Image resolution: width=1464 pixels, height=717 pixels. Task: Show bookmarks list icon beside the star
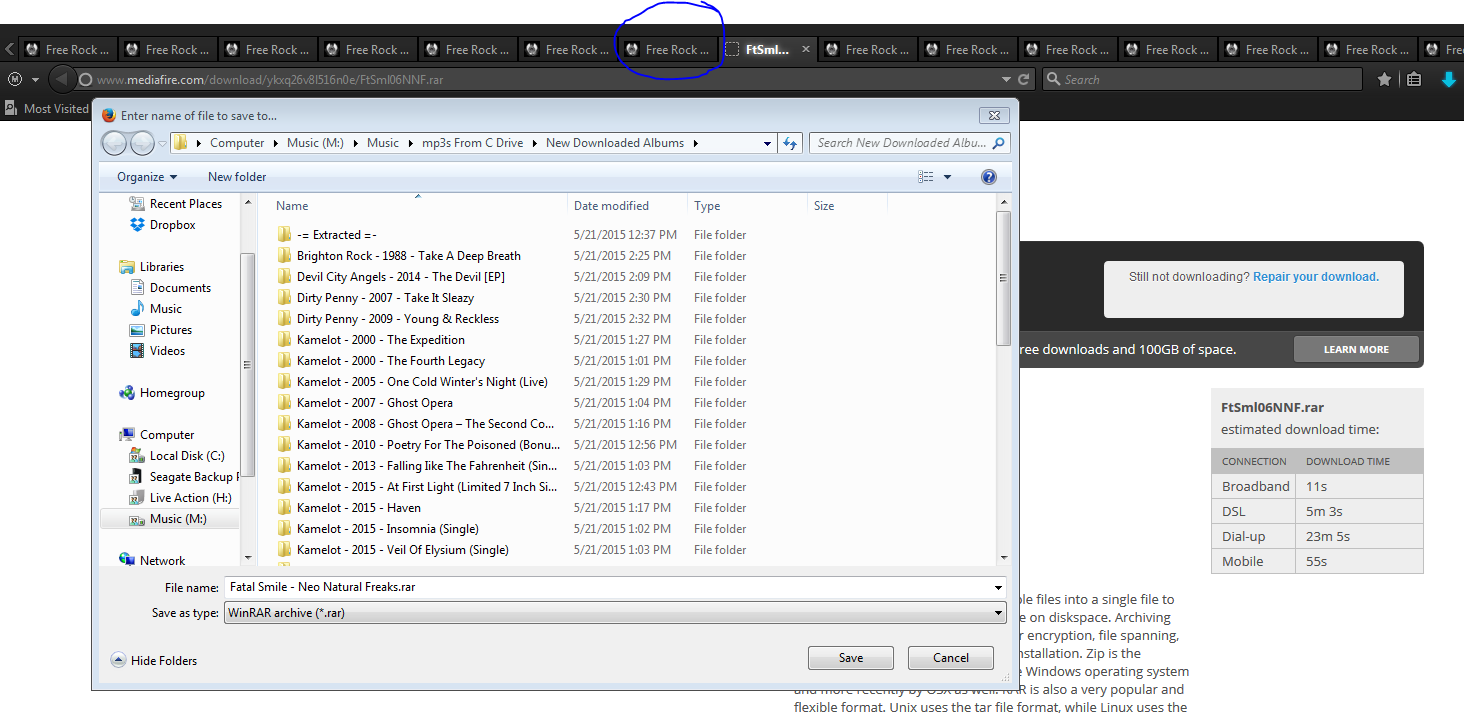click(x=1414, y=79)
